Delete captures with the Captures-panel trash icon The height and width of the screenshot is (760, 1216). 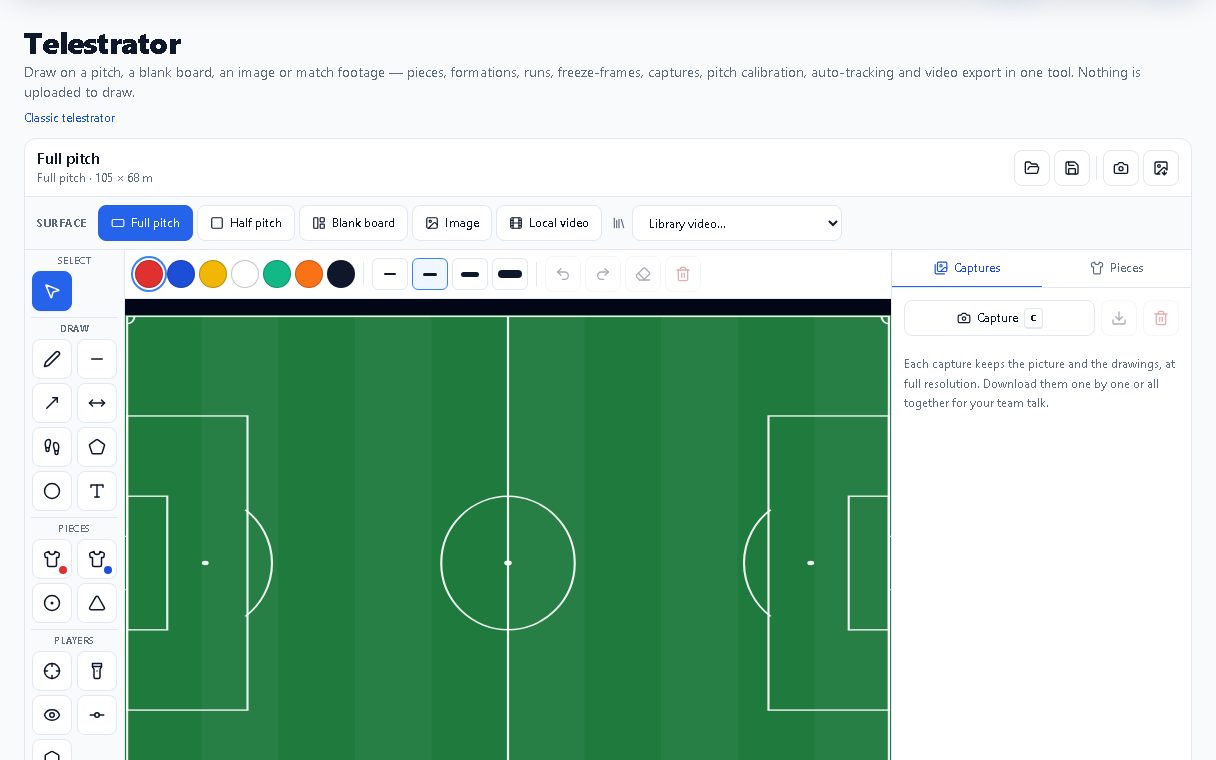(x=1161, y=318)
